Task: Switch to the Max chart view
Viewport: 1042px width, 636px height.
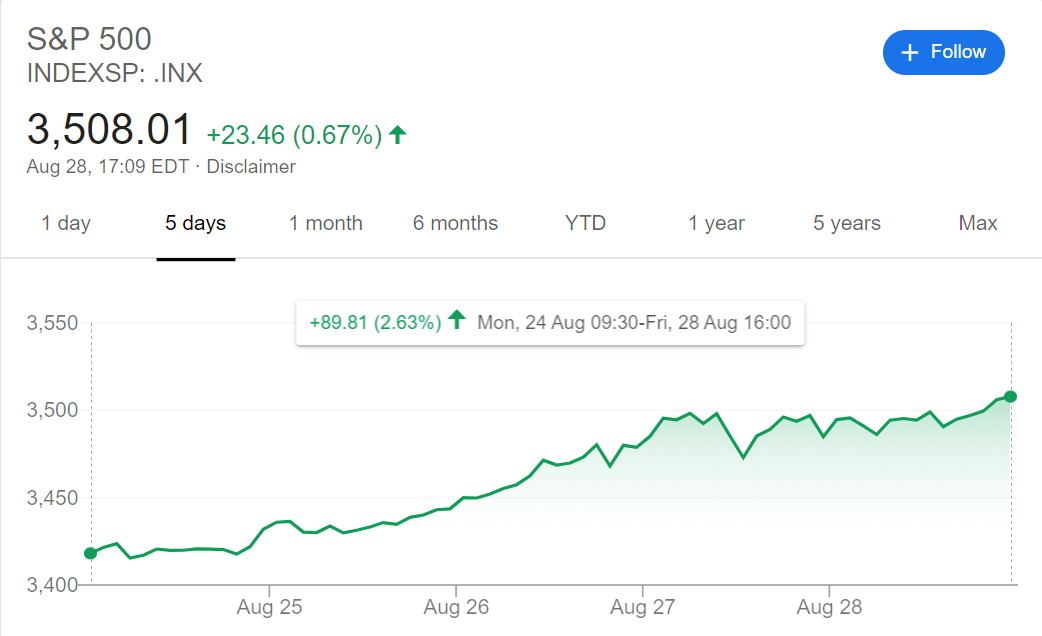Action: [x=977, y=223]
